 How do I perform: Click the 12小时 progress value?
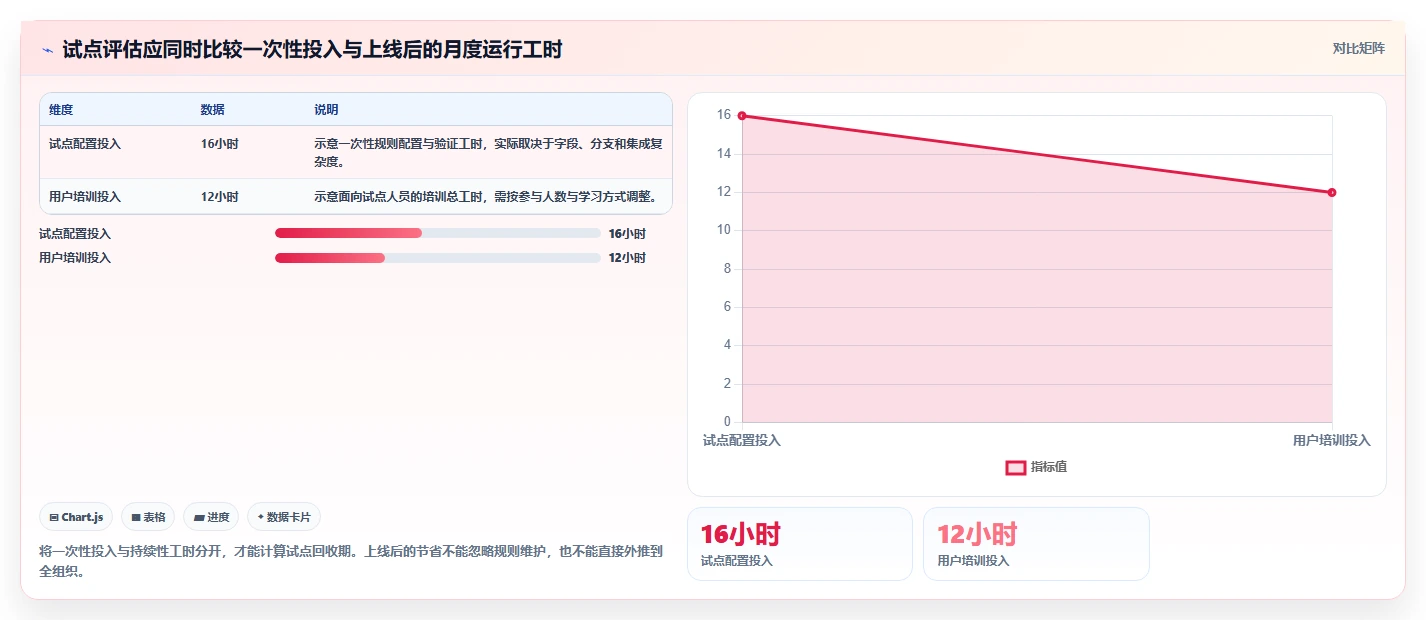pos(627,258)
